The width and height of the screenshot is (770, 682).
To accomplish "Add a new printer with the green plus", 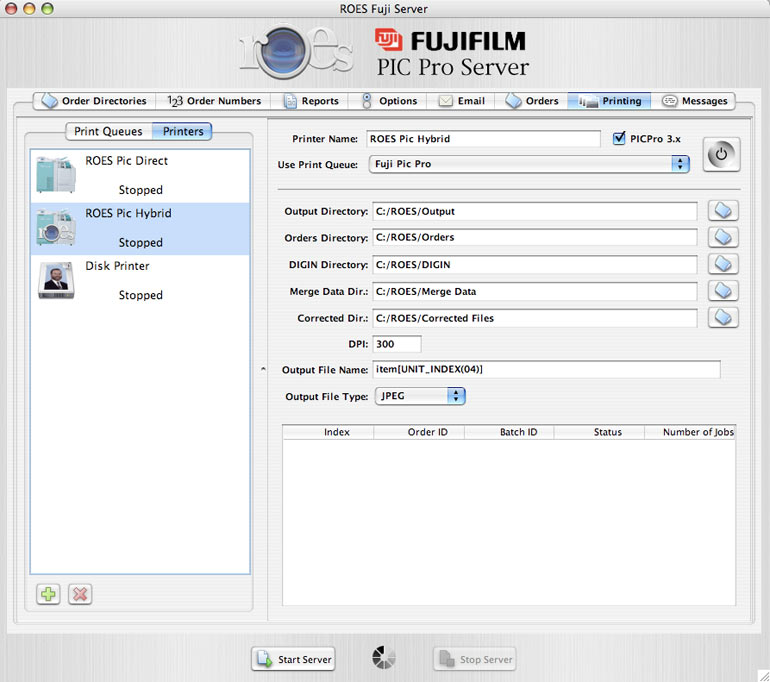I will (48, 594).
